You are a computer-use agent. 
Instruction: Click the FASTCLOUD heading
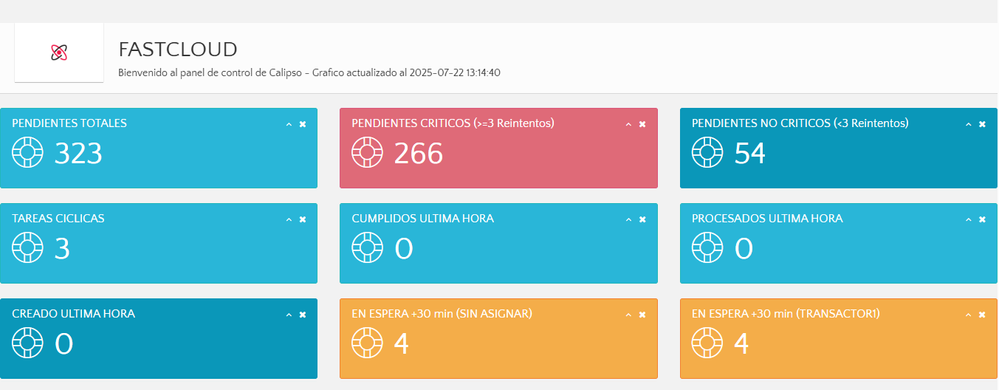point(178,49)
